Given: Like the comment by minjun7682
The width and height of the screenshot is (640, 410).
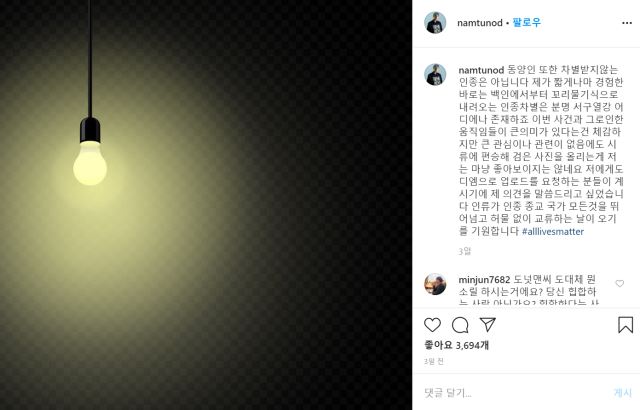Looking at the screenshot, I should [x=620, y=284].
